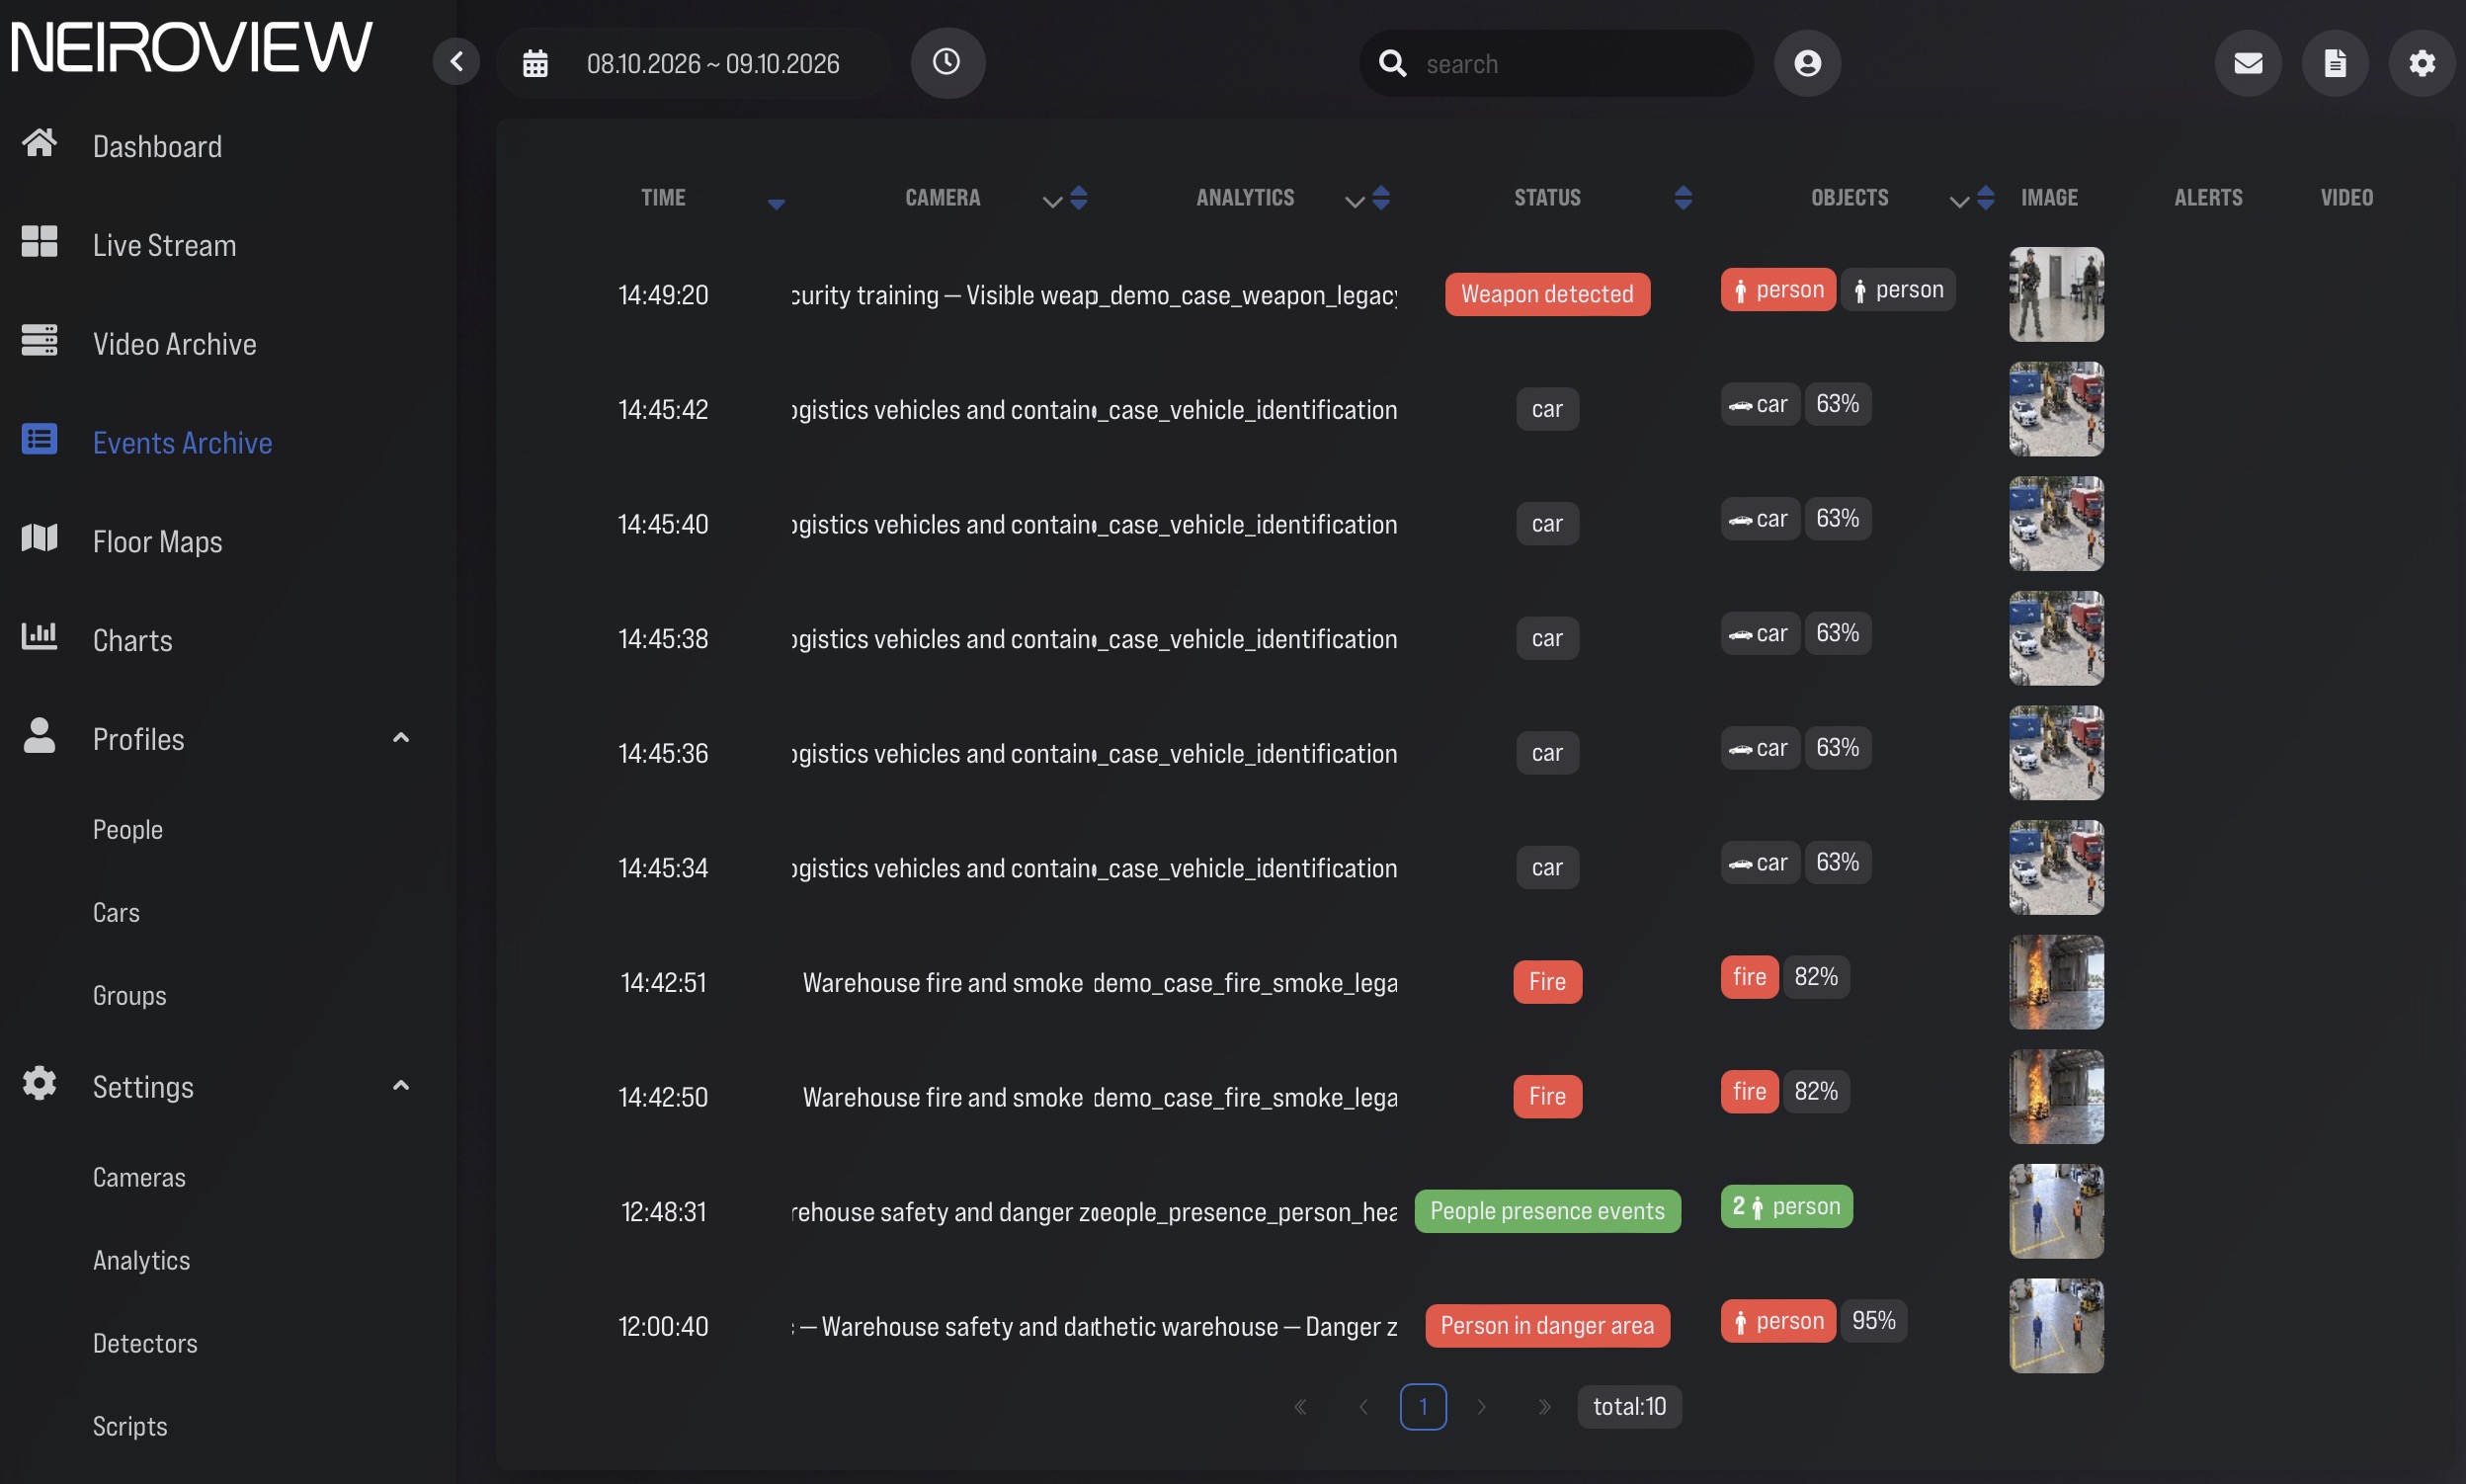Open the people presence thumbnail at 12:48:31
The image size is (2466, 1484).
tap(2056, 1211)
